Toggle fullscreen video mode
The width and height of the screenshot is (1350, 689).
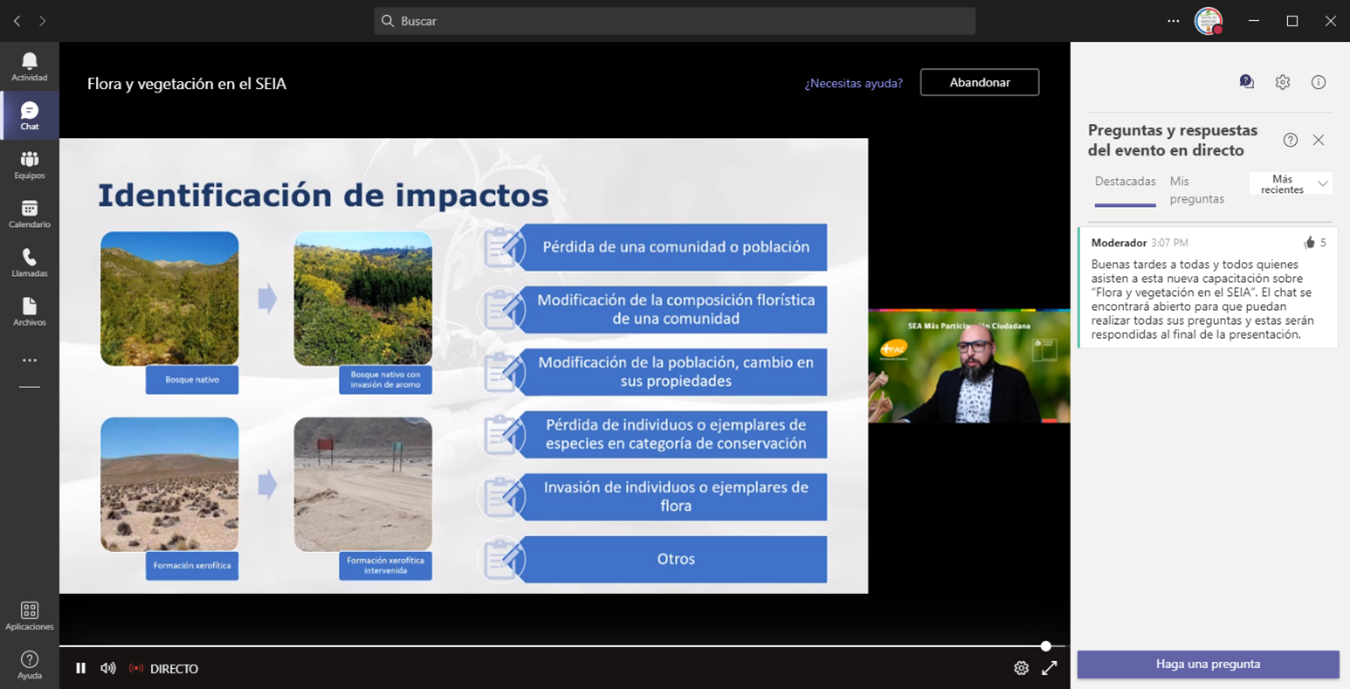[x=1049, y=668]
